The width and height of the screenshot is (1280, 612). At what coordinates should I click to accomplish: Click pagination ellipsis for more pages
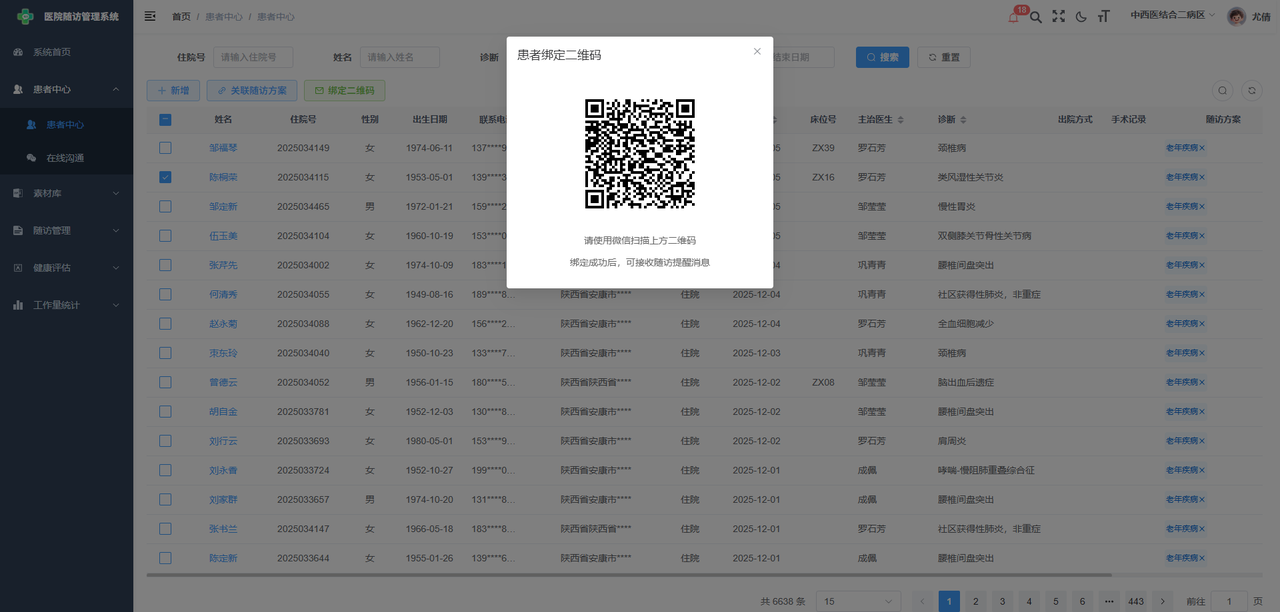(x=1108, y=601)
